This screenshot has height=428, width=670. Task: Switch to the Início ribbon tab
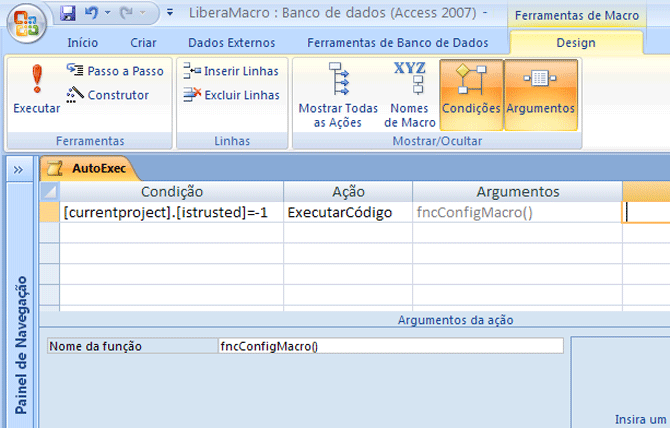(x=82, y=43)
